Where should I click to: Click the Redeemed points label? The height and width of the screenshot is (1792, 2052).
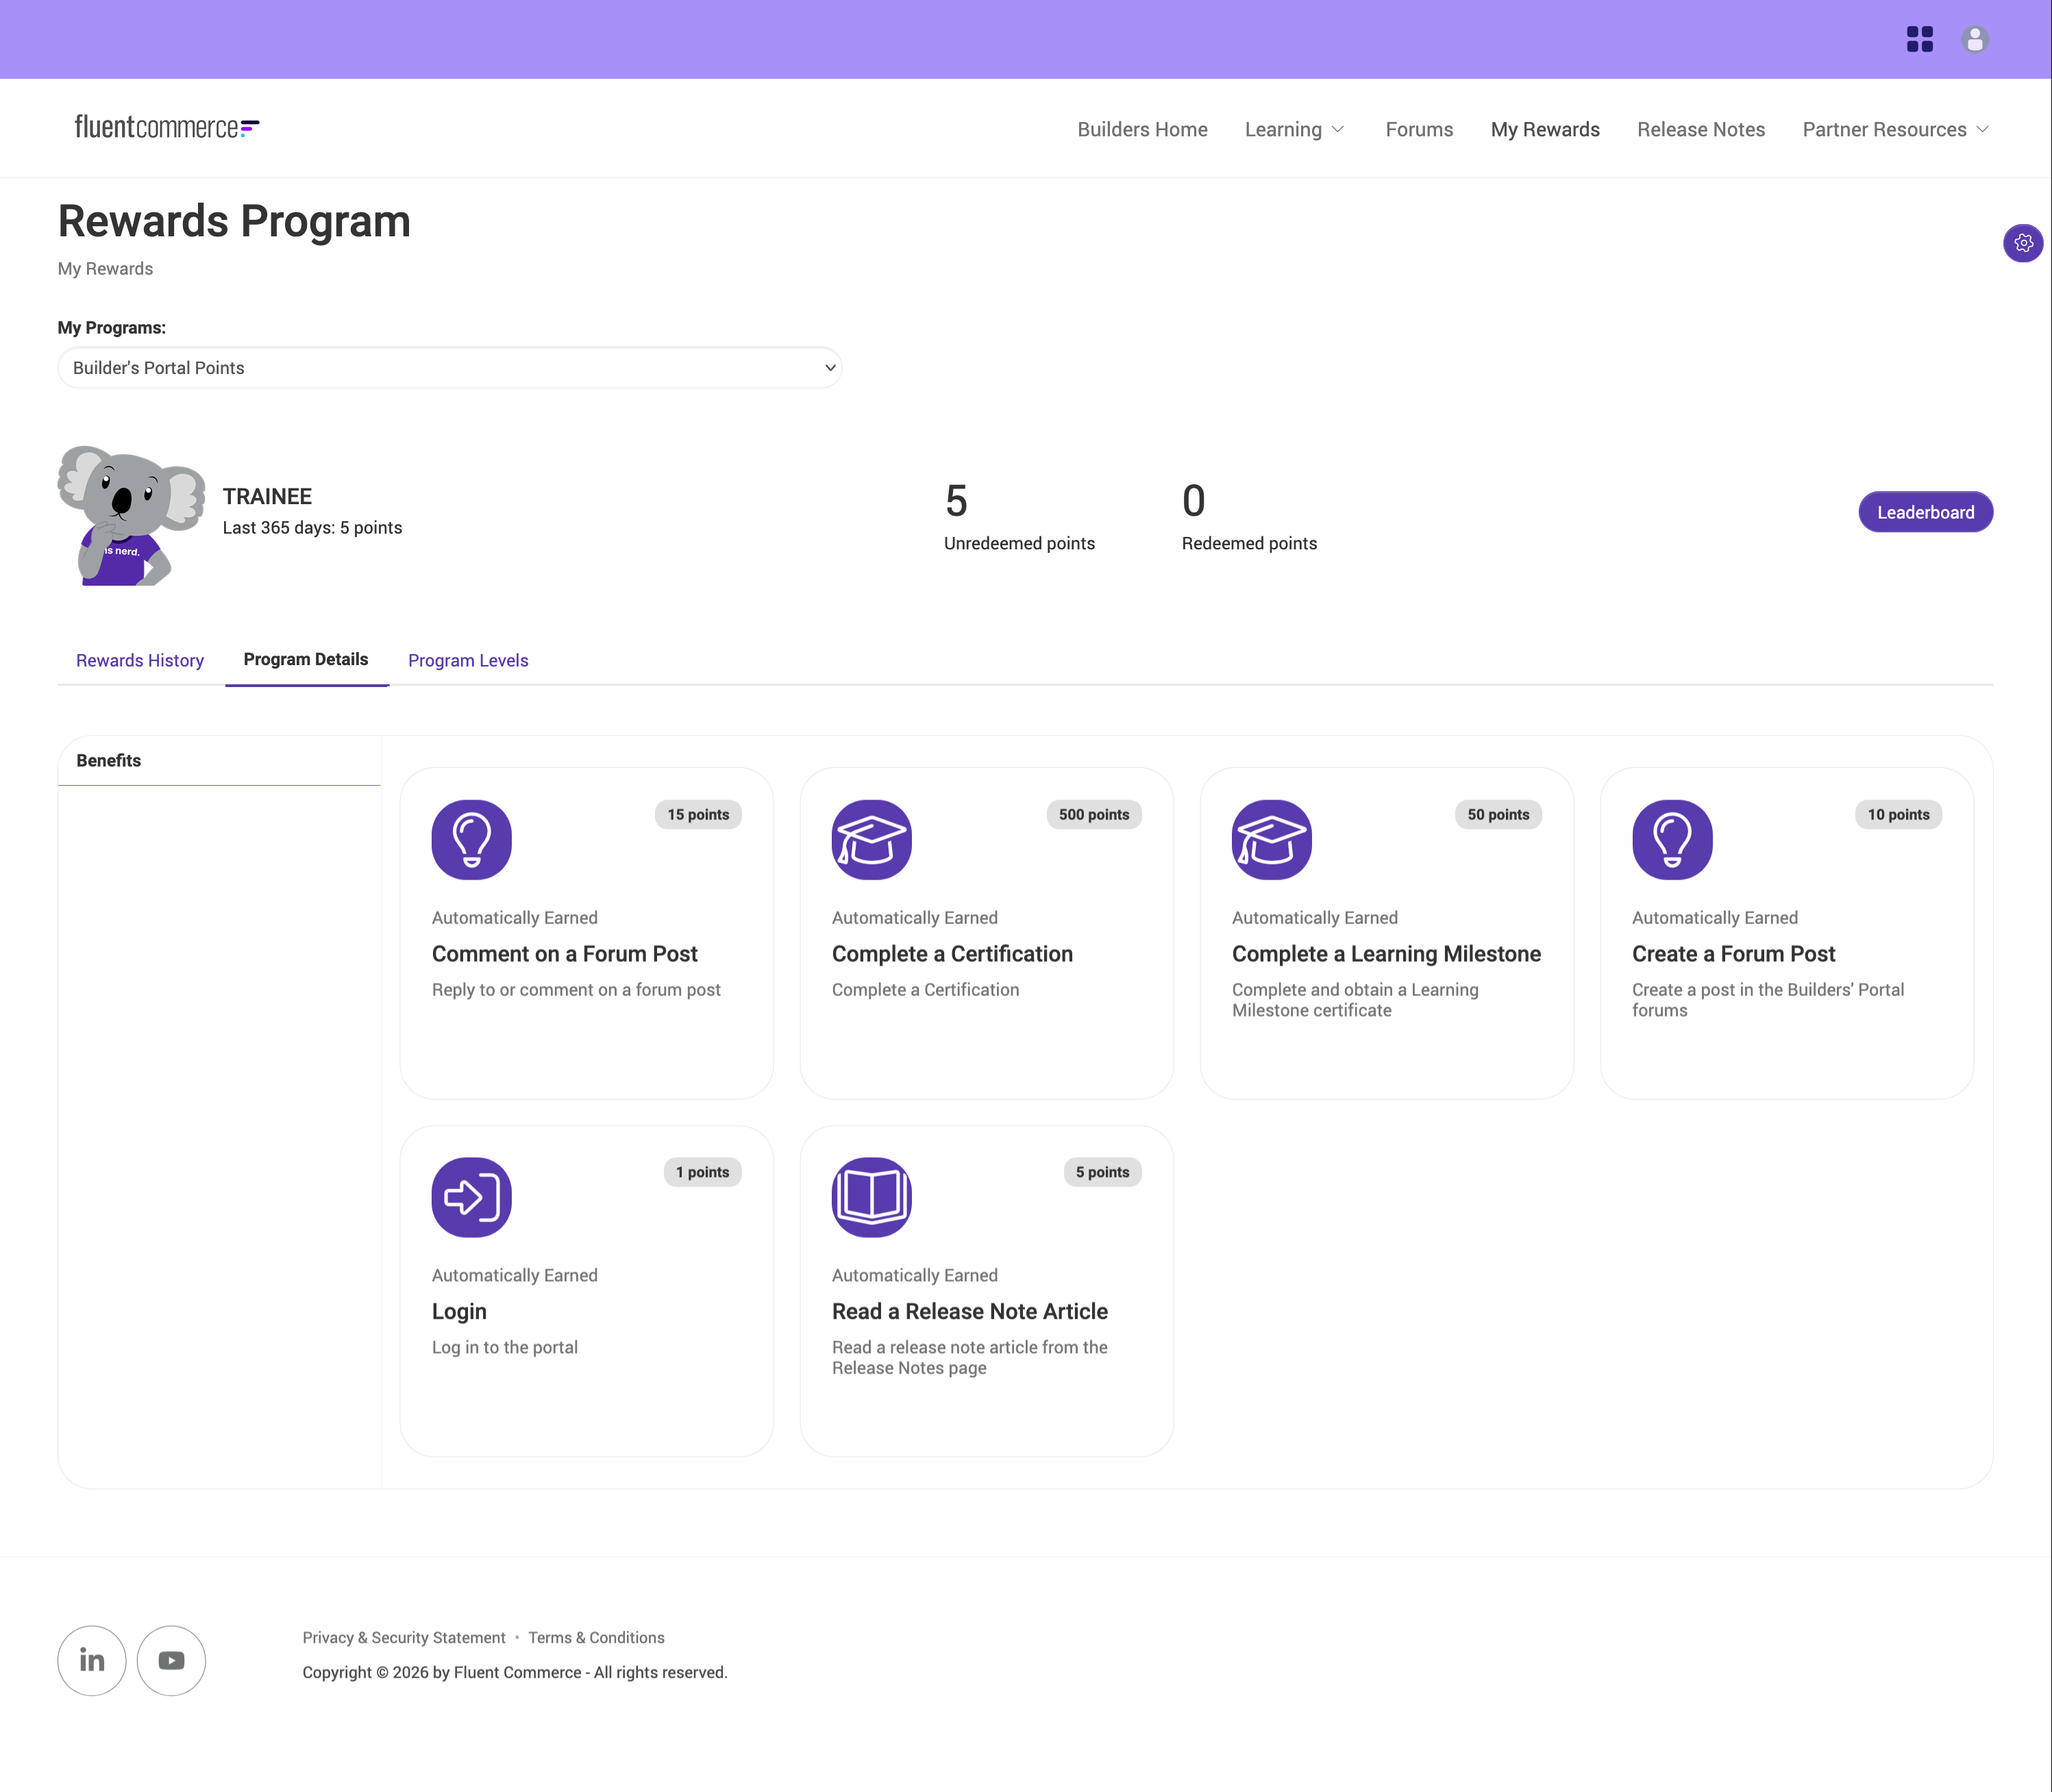point(1249,543)
